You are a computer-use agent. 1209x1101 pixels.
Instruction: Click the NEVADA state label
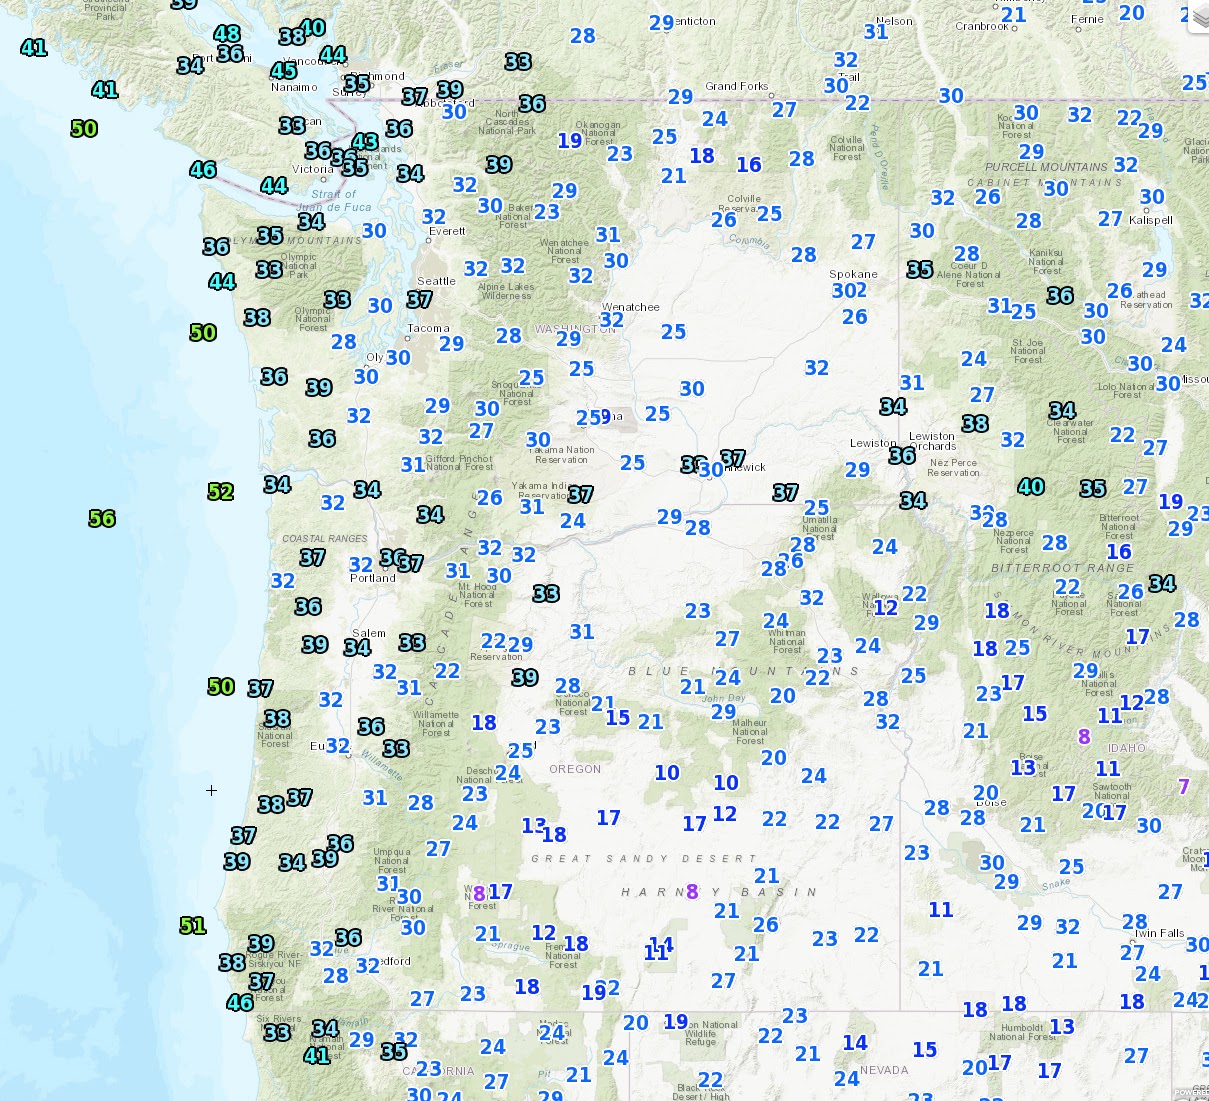point(884,1070)
